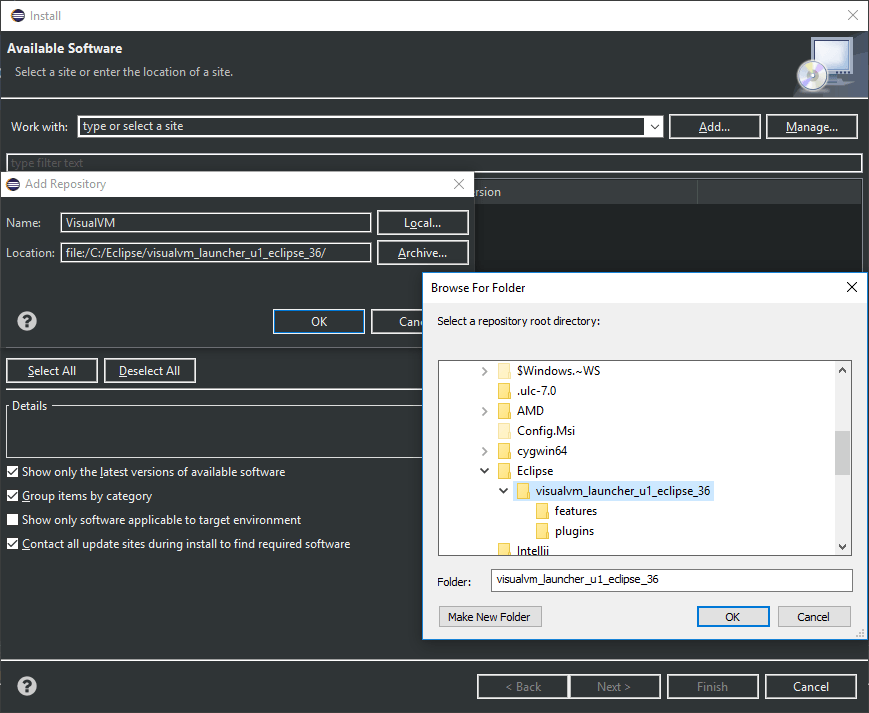Screen dimensions: 869x713
Task: Click the plugins folder icon
Action: tap(543, 531)
